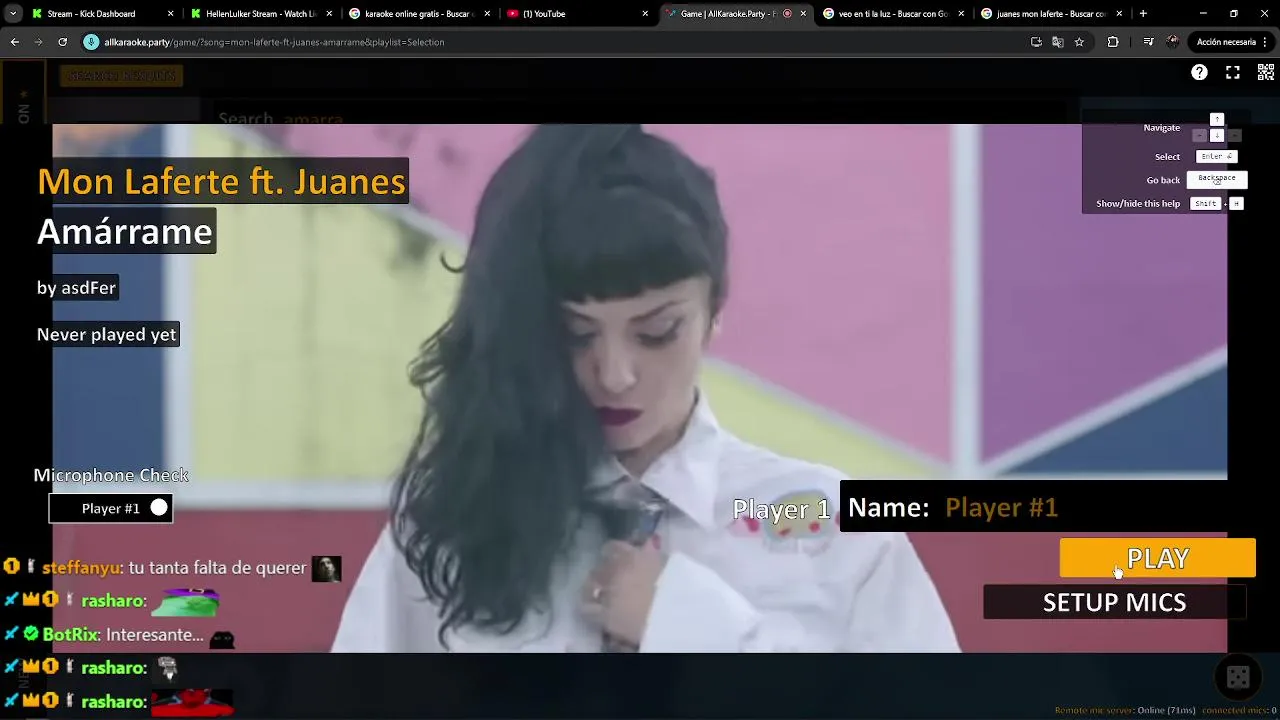
Task: Close the YouTube tab
Action: pos(645,14)
